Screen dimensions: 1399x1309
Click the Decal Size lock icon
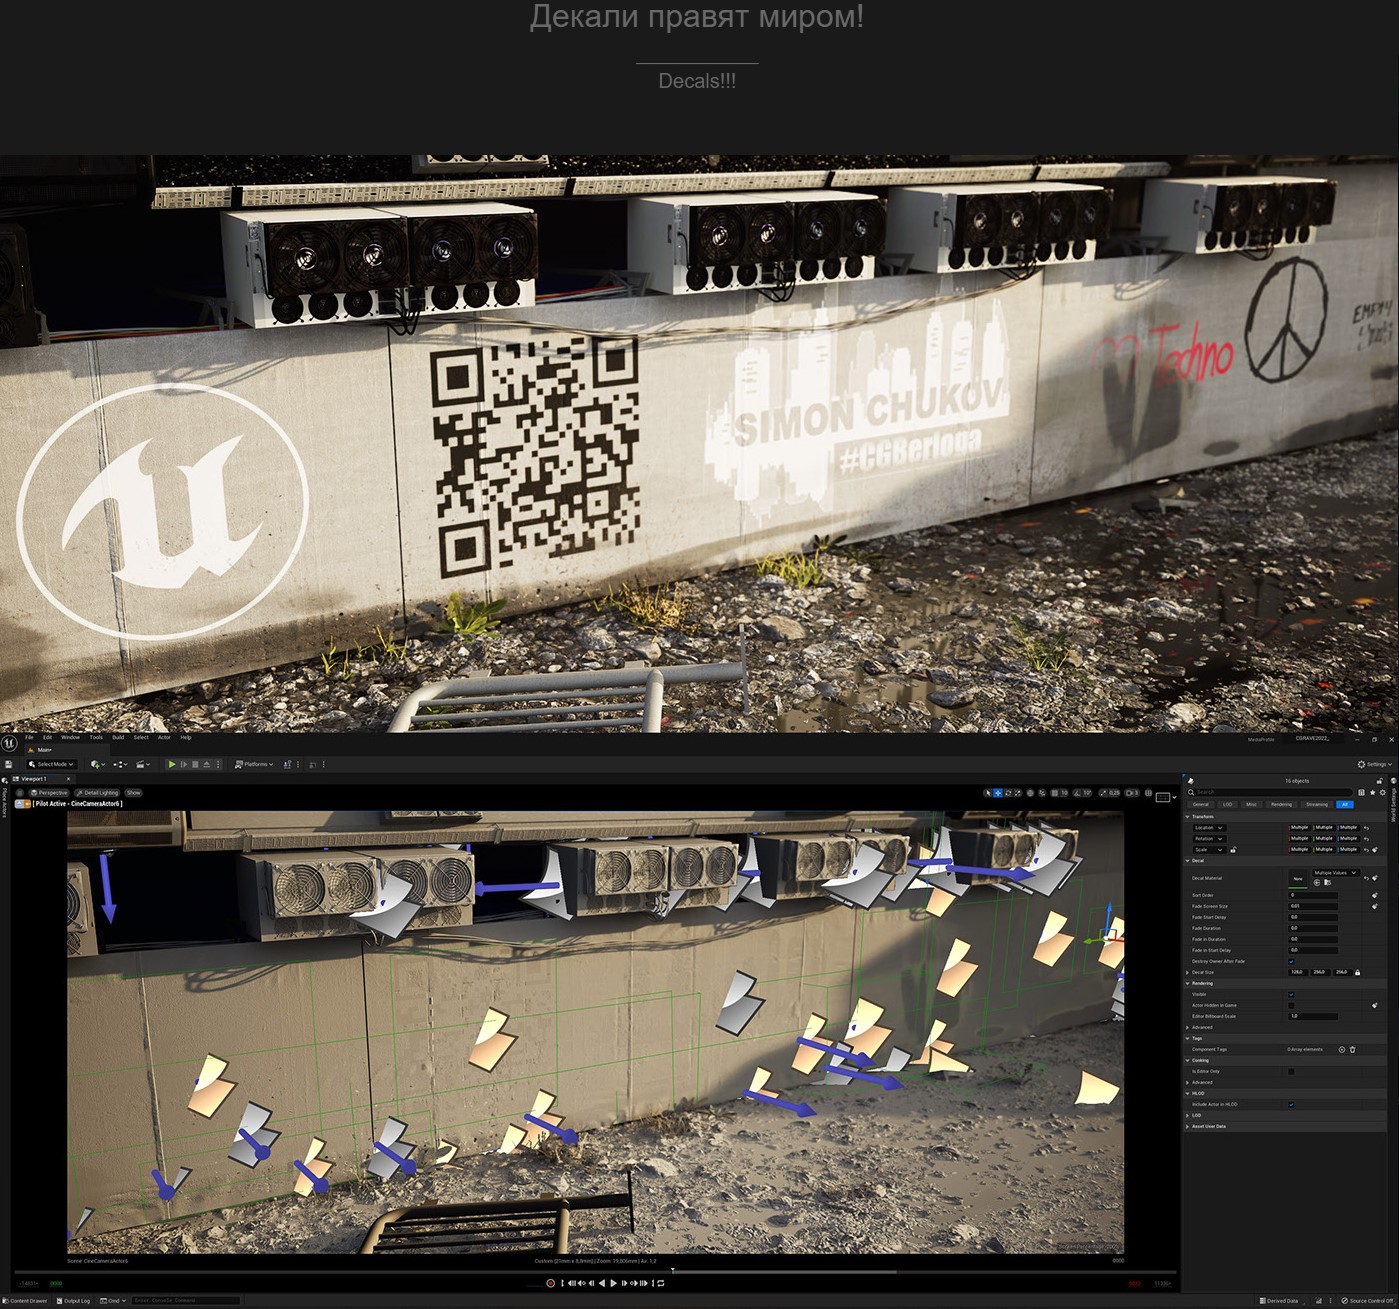[1357, 972]
